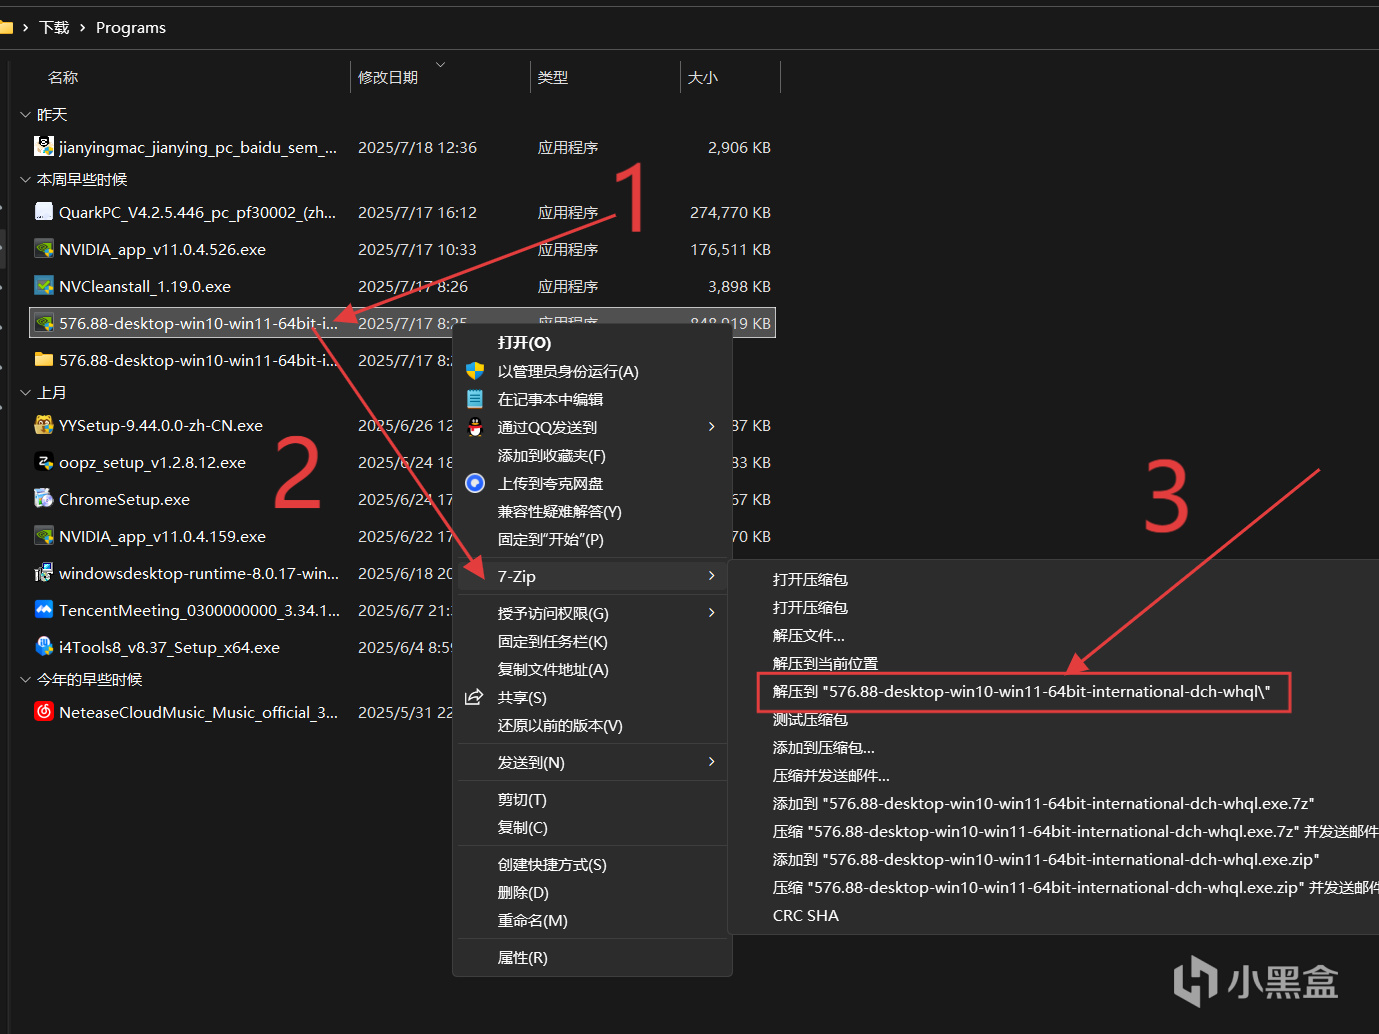Choose 复制文件地址(A)
Viewport: 1379px width, 1034px height.
point(553,669)
